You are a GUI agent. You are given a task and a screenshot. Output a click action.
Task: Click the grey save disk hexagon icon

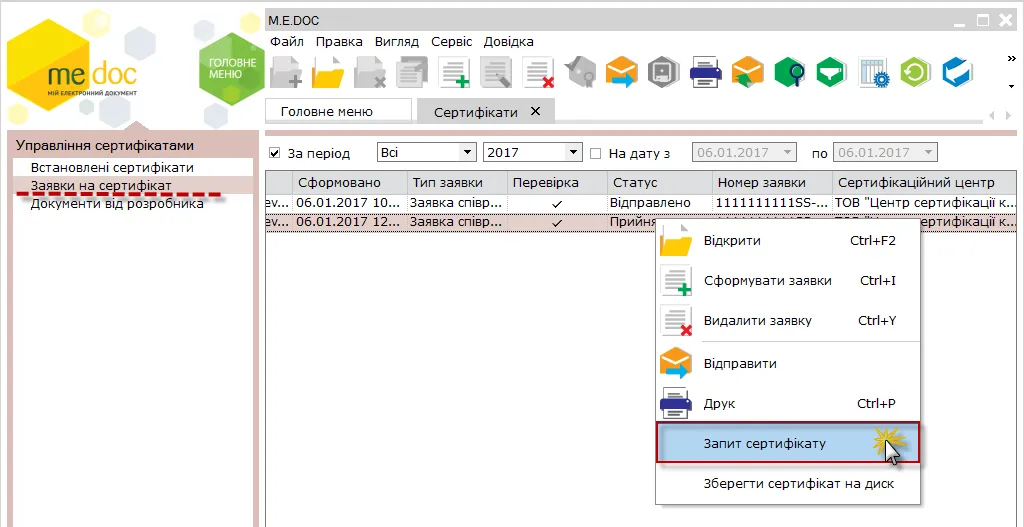coord(664,72)
